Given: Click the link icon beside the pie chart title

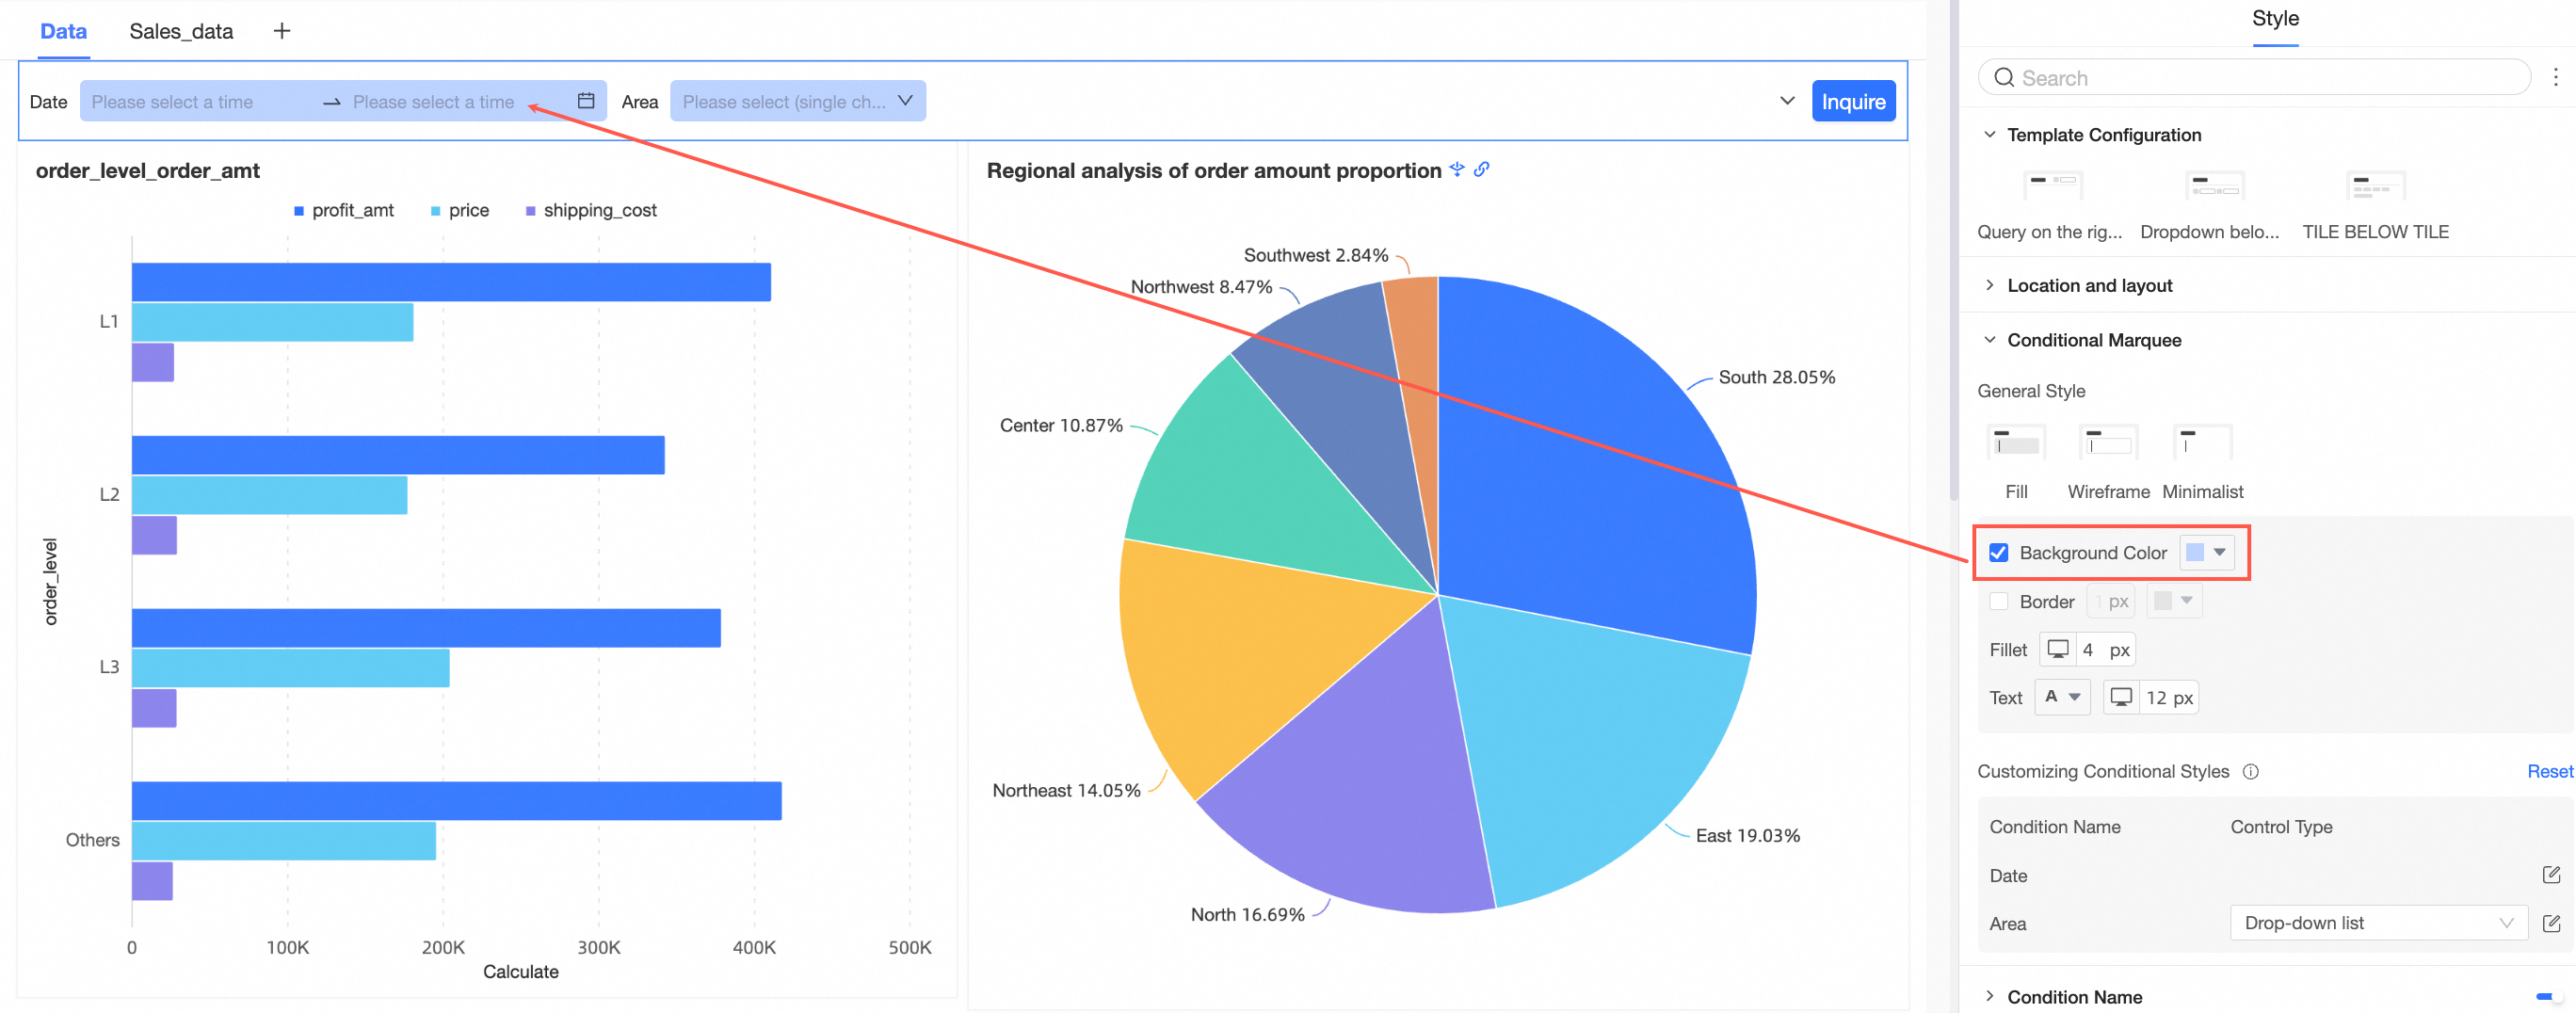Looking at the screenshot, I should pos(1482,169).
